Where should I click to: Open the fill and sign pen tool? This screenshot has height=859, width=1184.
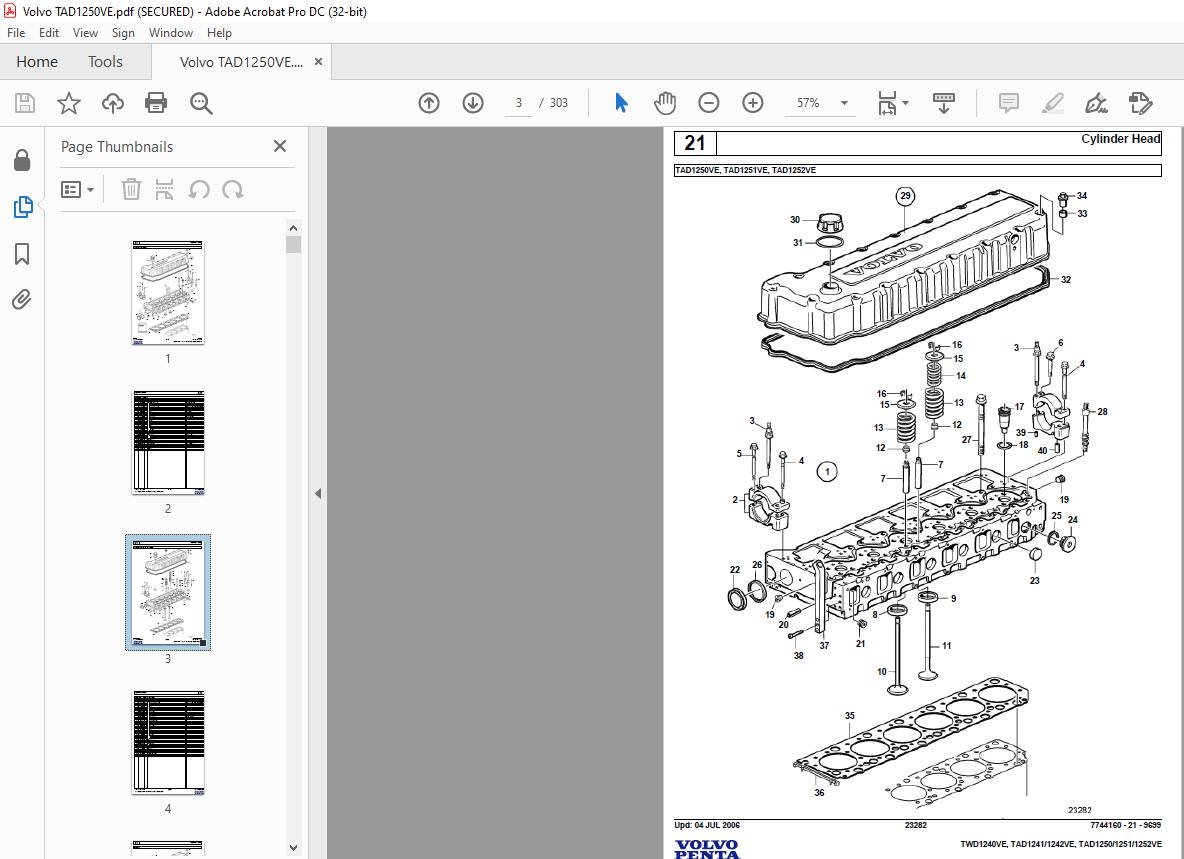1096,103
